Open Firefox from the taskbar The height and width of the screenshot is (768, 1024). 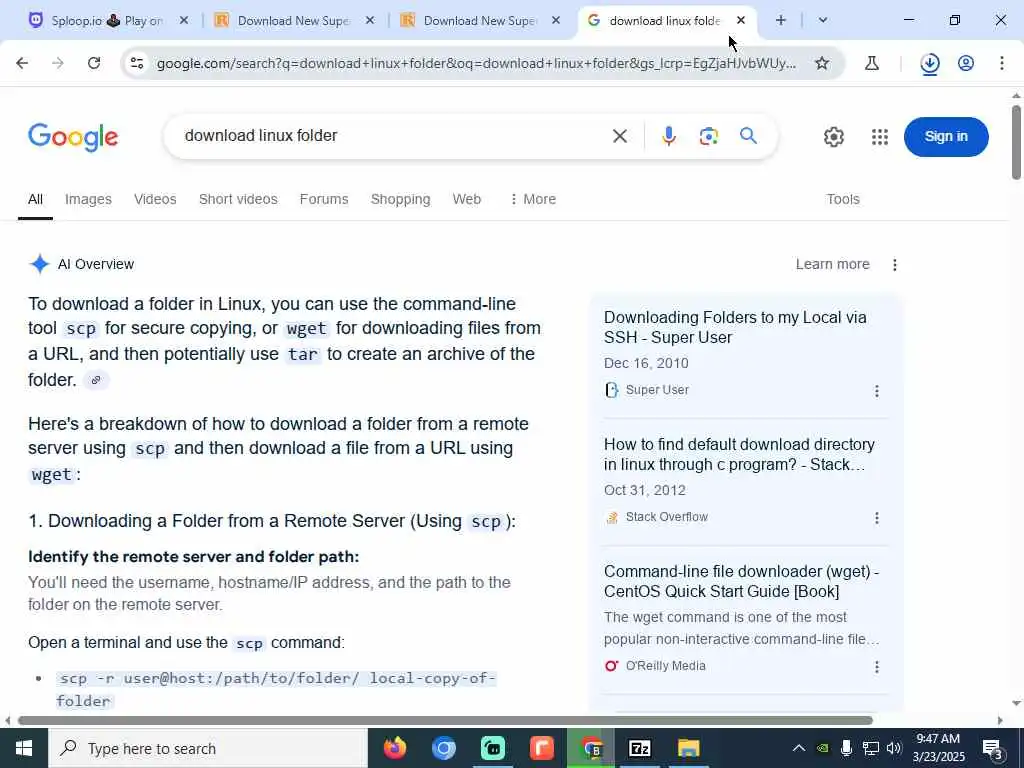tap(394, 748)
